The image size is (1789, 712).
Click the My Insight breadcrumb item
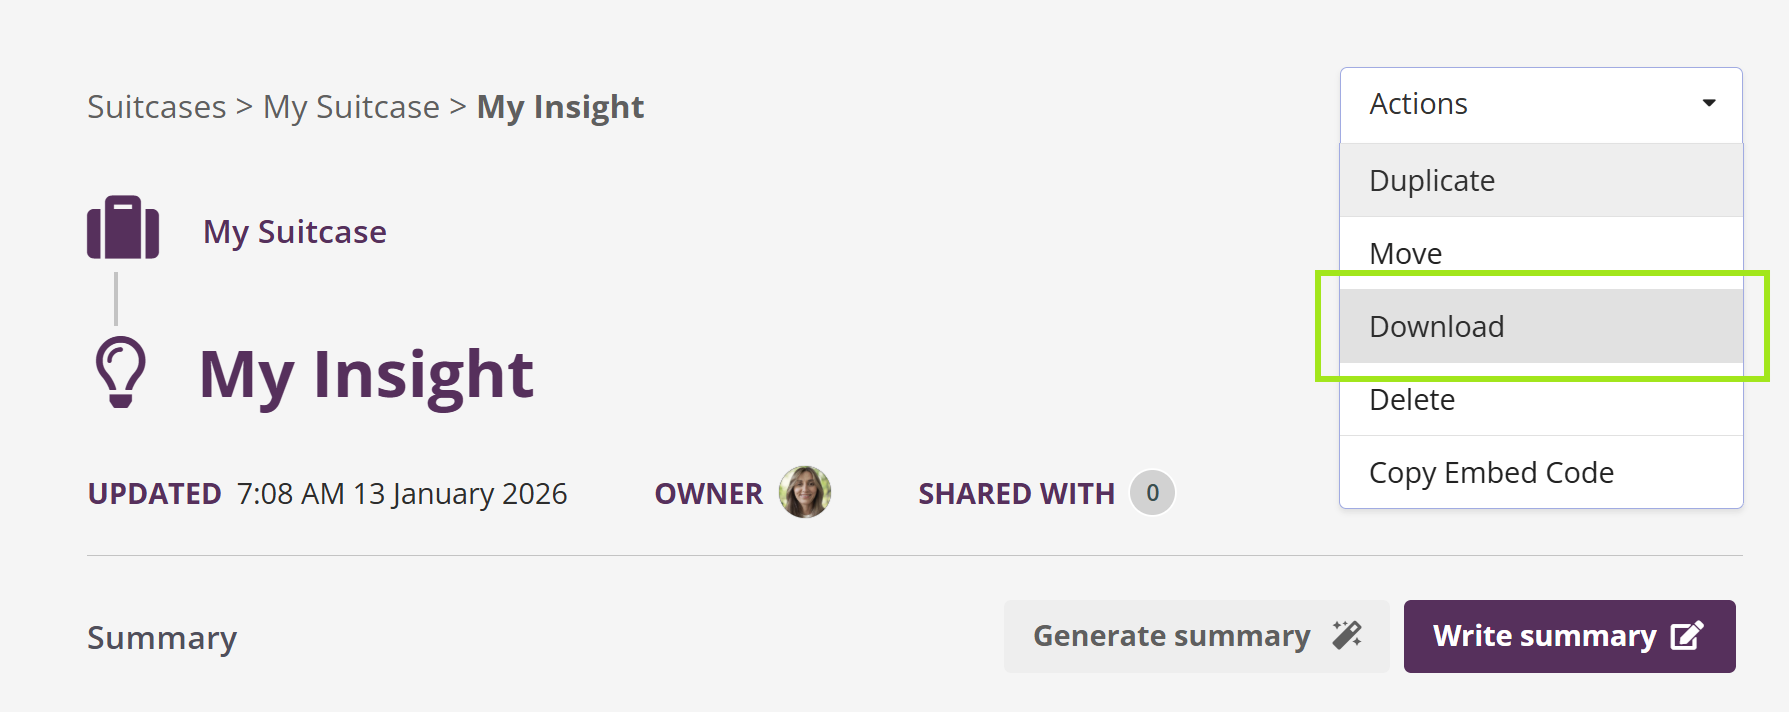point(560,107)
